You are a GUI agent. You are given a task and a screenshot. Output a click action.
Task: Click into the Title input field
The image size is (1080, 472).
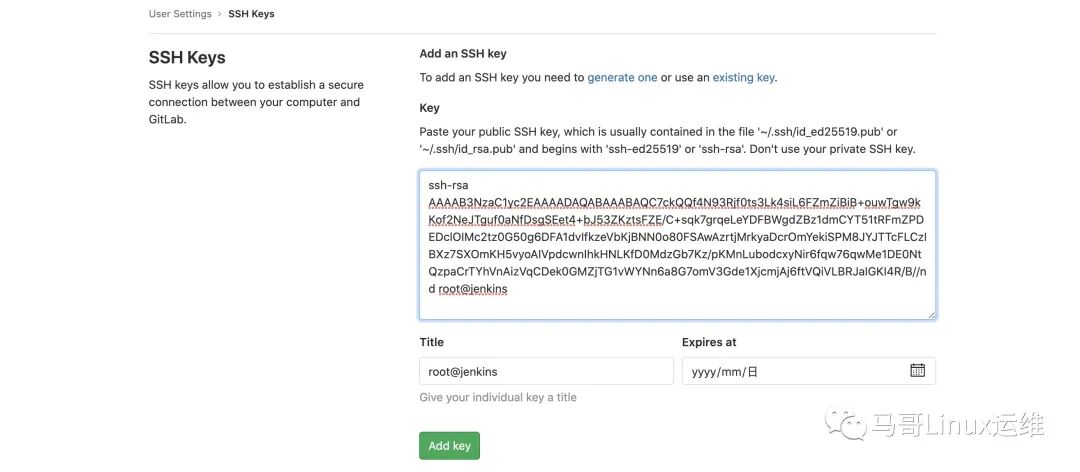[546, 371]
